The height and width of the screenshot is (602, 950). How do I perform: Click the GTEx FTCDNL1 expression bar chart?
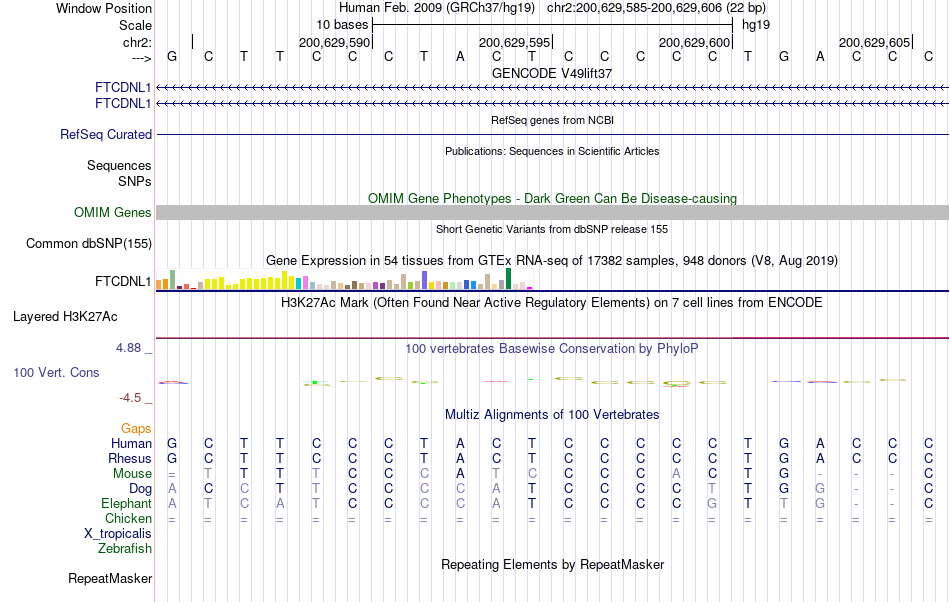tap(344, 279)
